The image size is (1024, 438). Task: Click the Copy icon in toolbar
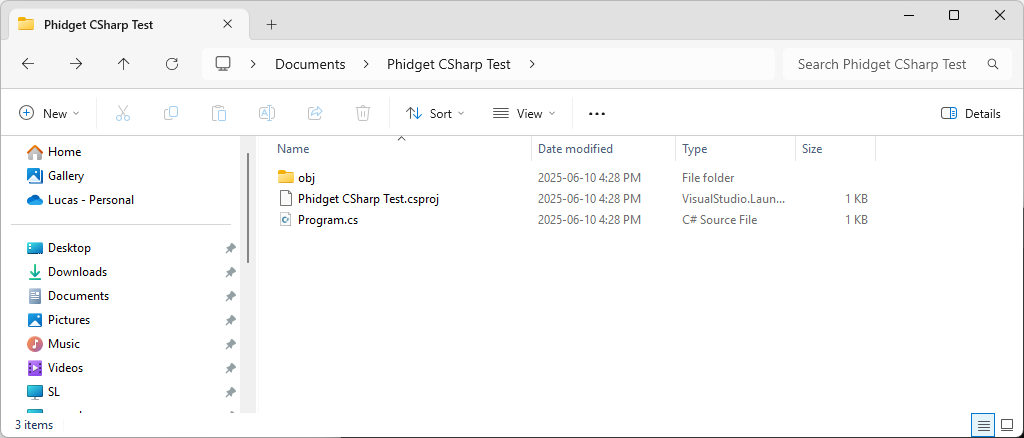170,114
